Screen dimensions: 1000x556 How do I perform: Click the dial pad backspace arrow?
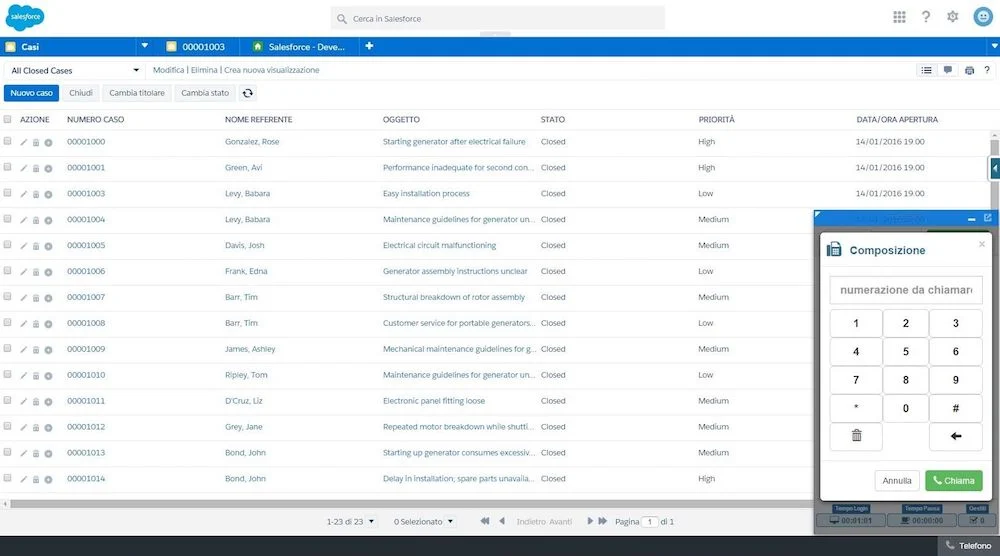[x=955, y=436]
